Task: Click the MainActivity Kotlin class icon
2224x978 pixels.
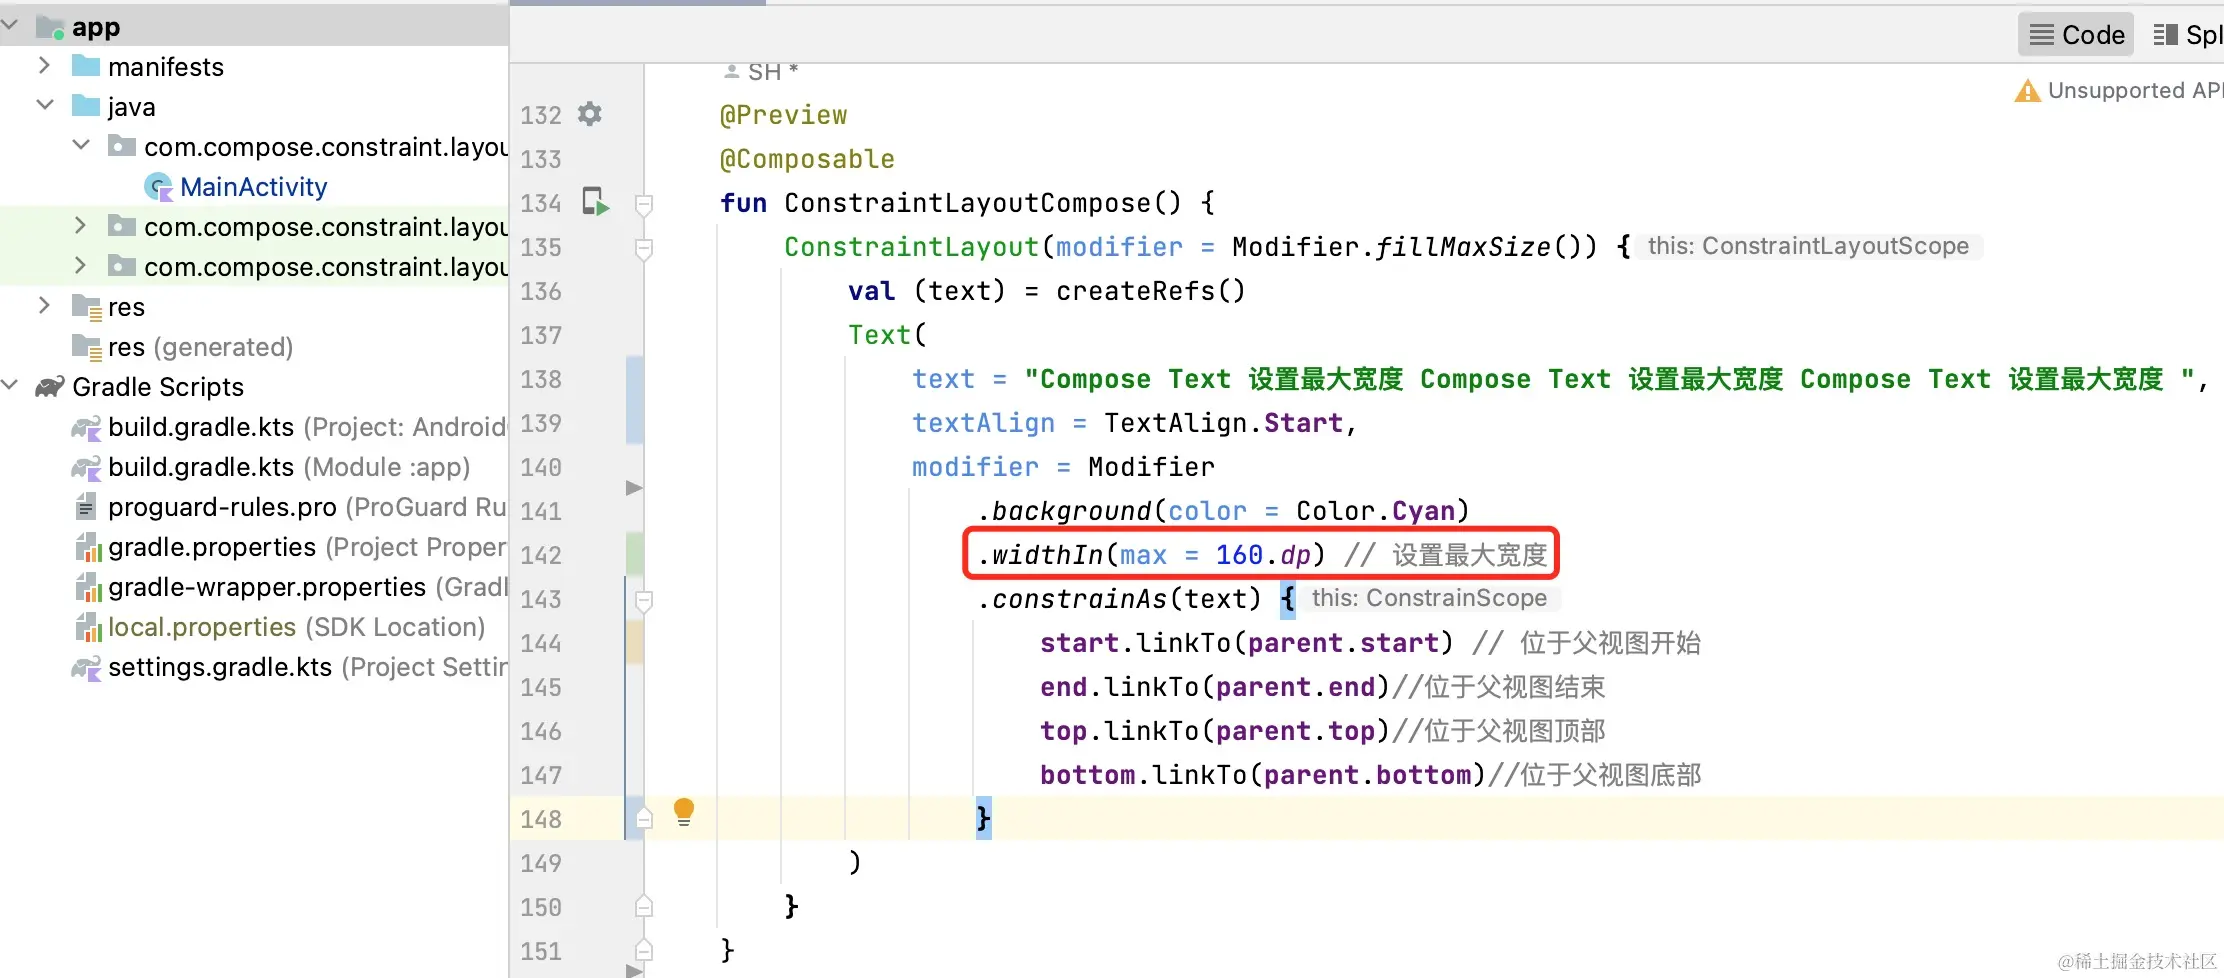Action: [158, 187]
